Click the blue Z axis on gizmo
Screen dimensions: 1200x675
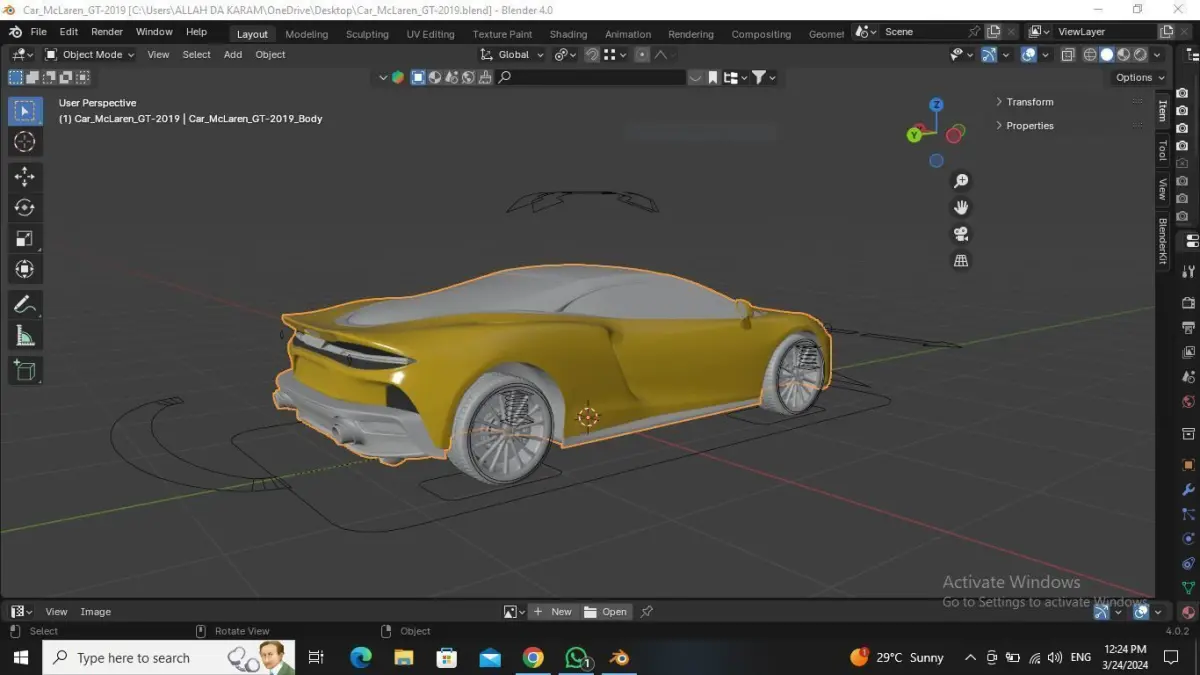coord(937,104)
